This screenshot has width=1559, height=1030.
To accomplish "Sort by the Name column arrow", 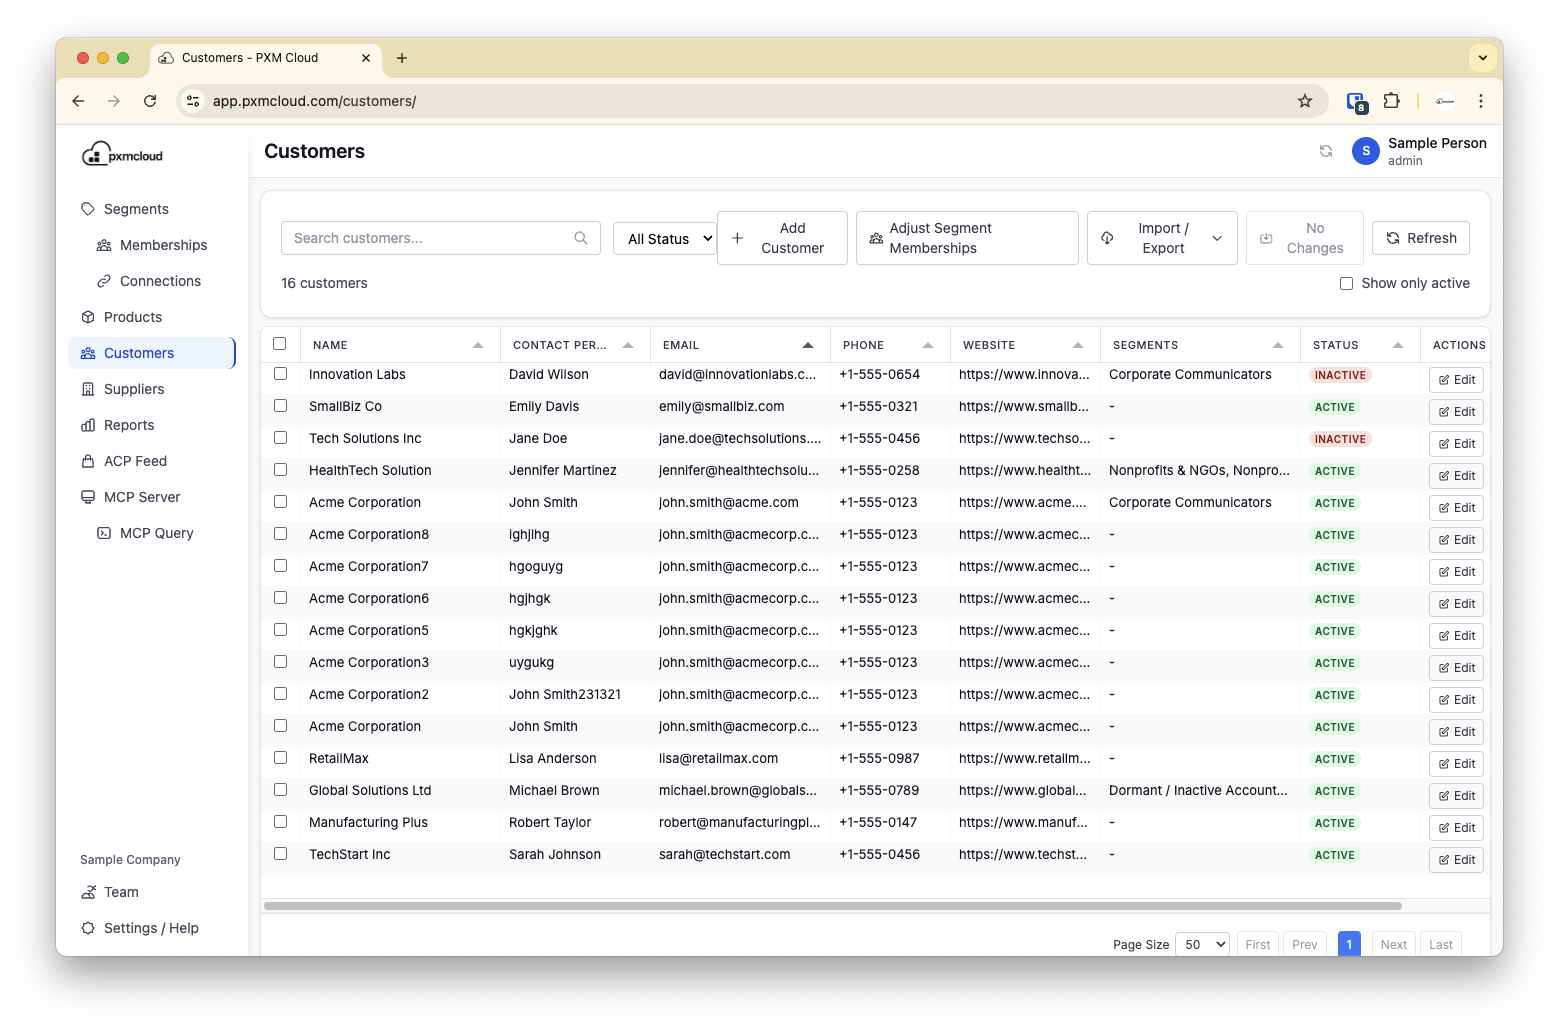I will [x=478, y=345].
